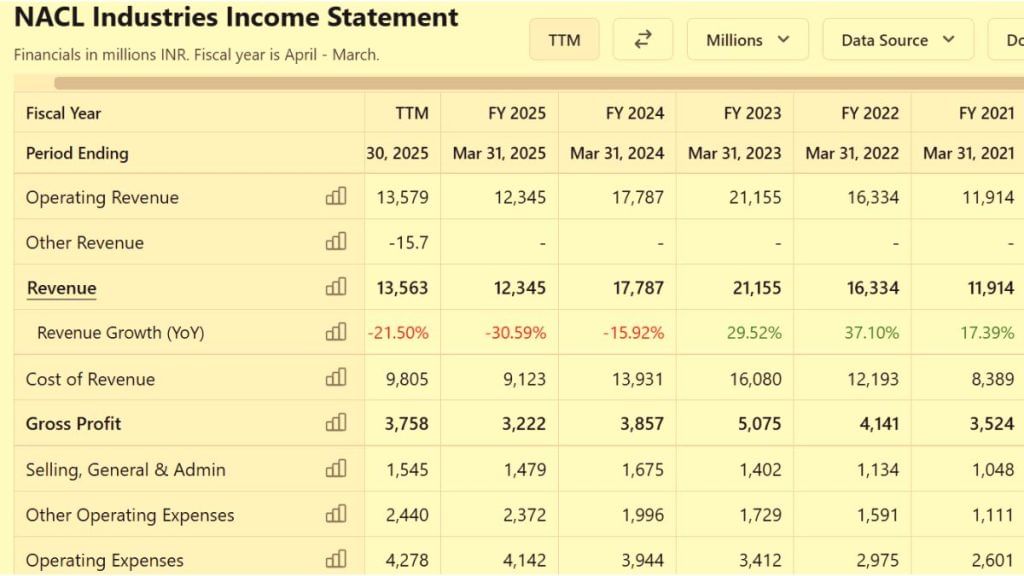This screenshot has width=1024, height=576.
Task: Show chart for Revenue row
Action: click(336, 287)
